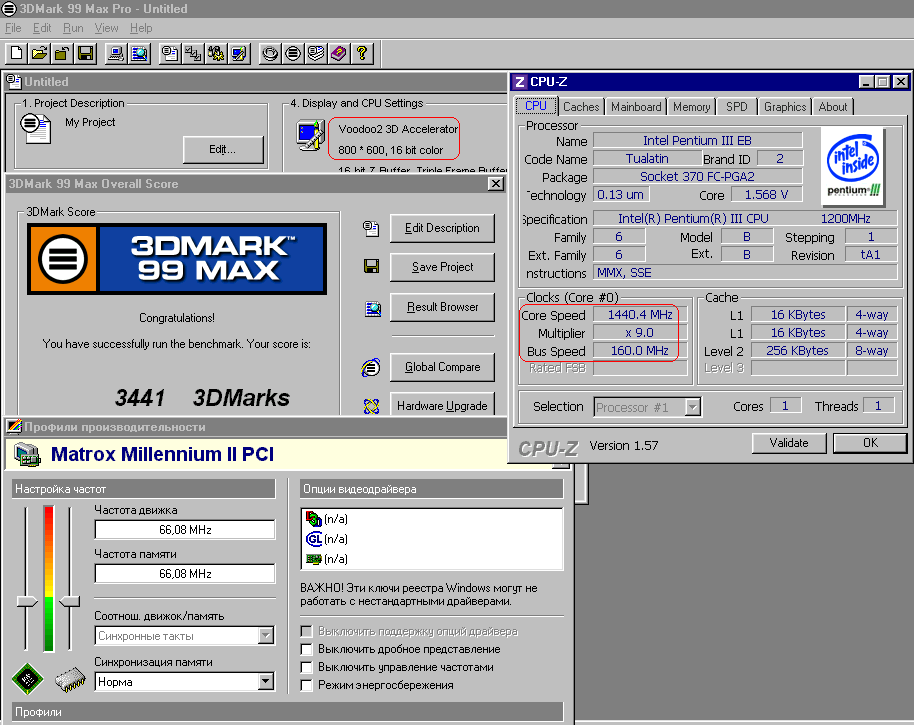Open the Run menu
Viewport: 914px width, 725px height.
73,28
